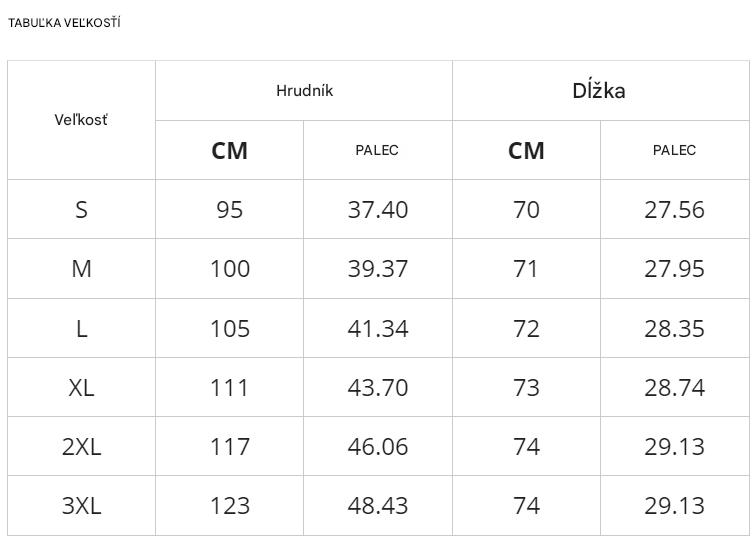
Task: Click the Hrudník header cell
Action: pyautogui.click(x=304, y=91)
